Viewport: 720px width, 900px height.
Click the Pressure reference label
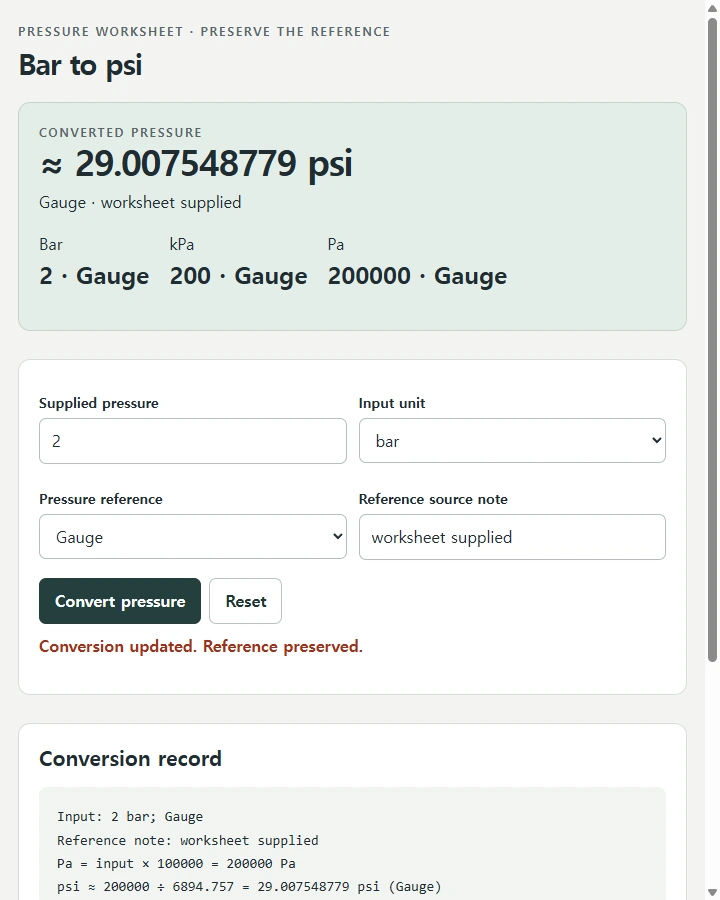(101, 499)
